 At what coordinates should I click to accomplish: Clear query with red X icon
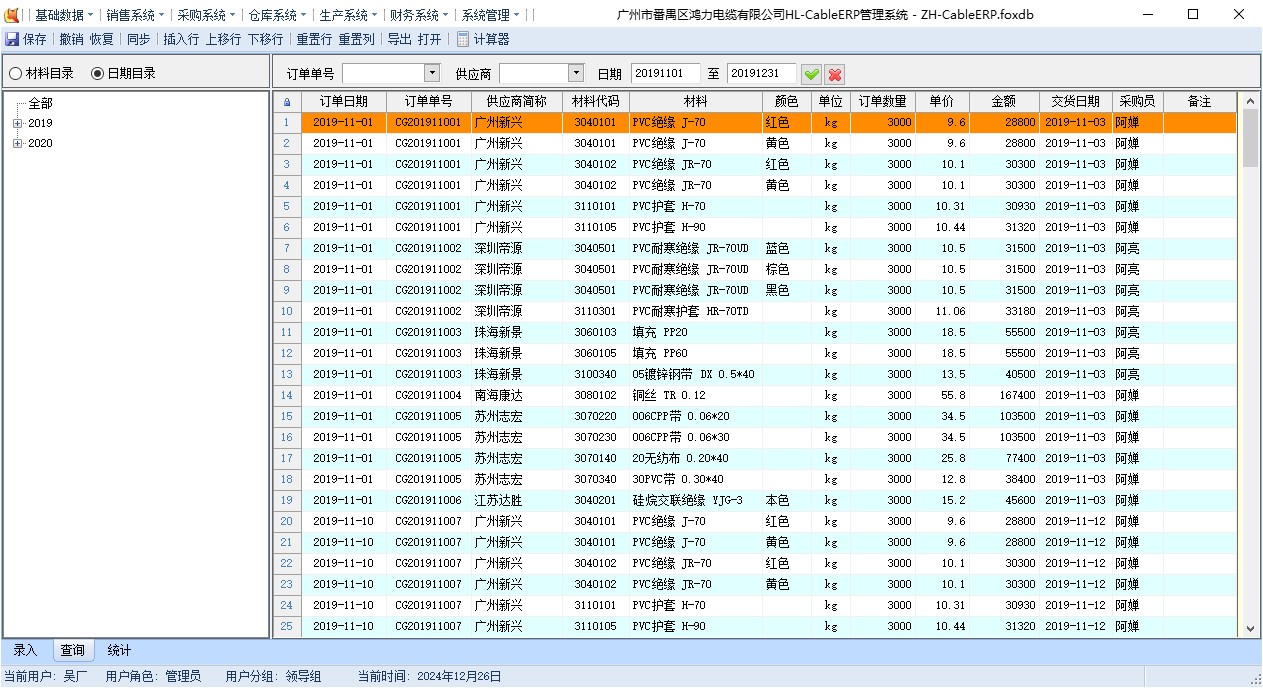coord(835,74)
